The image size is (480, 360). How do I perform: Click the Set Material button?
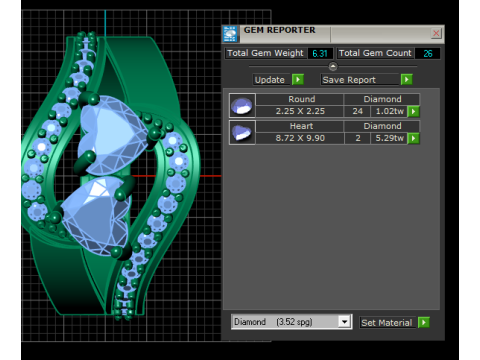click(387, 323)
